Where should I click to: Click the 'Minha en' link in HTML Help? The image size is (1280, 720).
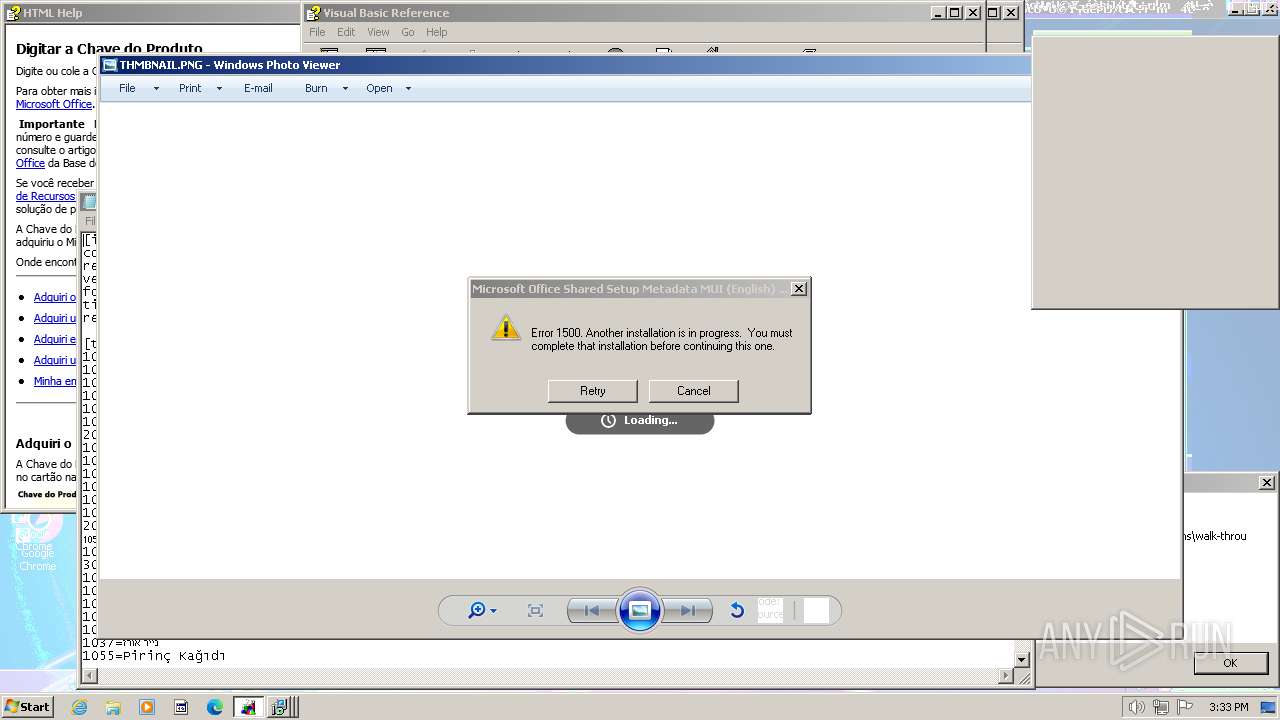tap(55, 381)
